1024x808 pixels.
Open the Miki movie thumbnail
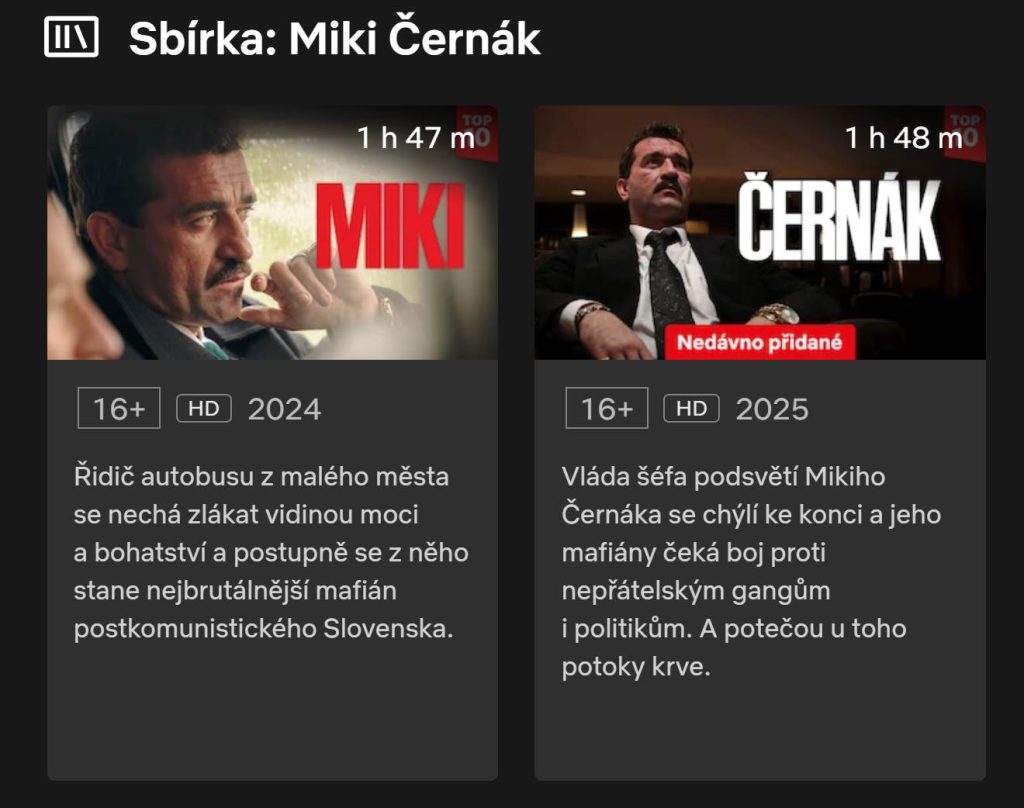272,233
